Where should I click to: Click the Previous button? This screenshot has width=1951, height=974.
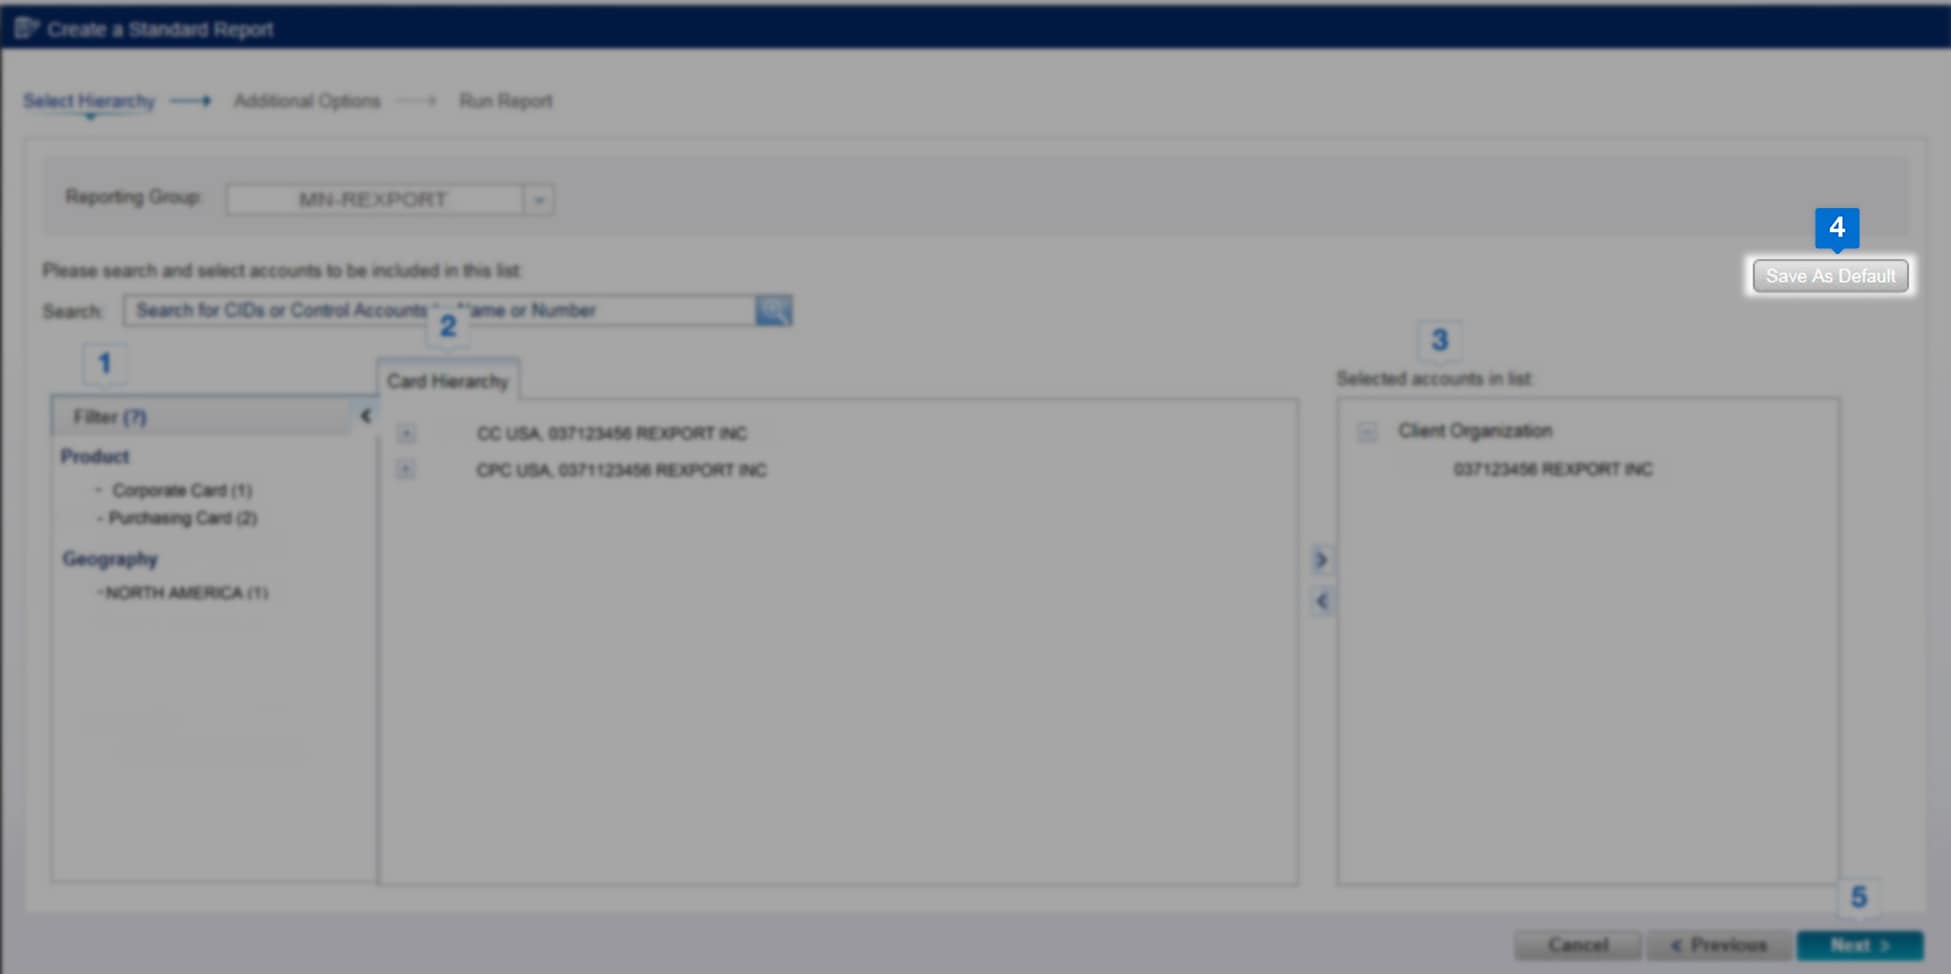1720,944
